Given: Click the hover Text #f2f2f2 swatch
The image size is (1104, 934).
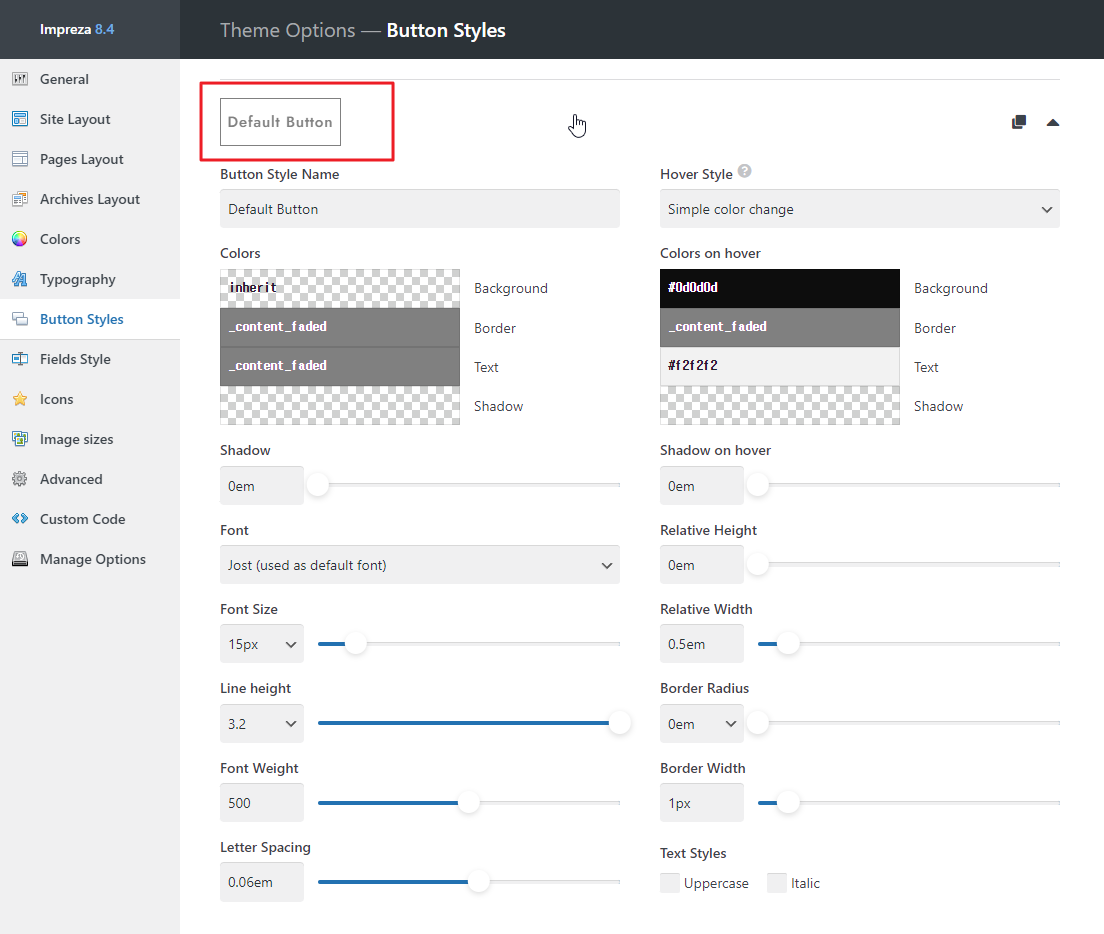Looking at the screenshot, I should click(x=779, y=366).
